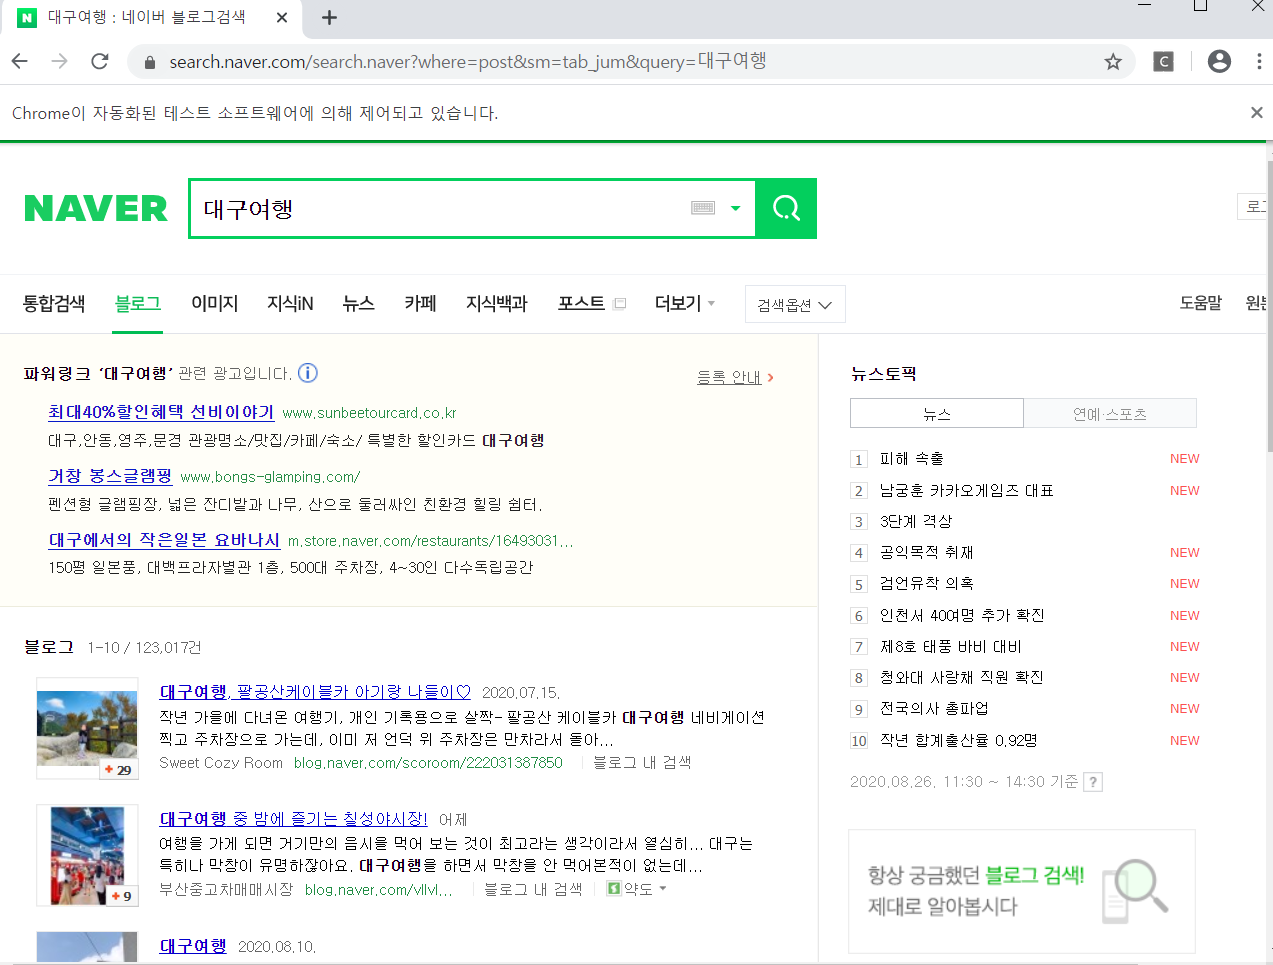This screenshot has width=1273, height=965.
Task: Open news topic 제8호 태풍 바비 대비
Action: click(951, 646)
